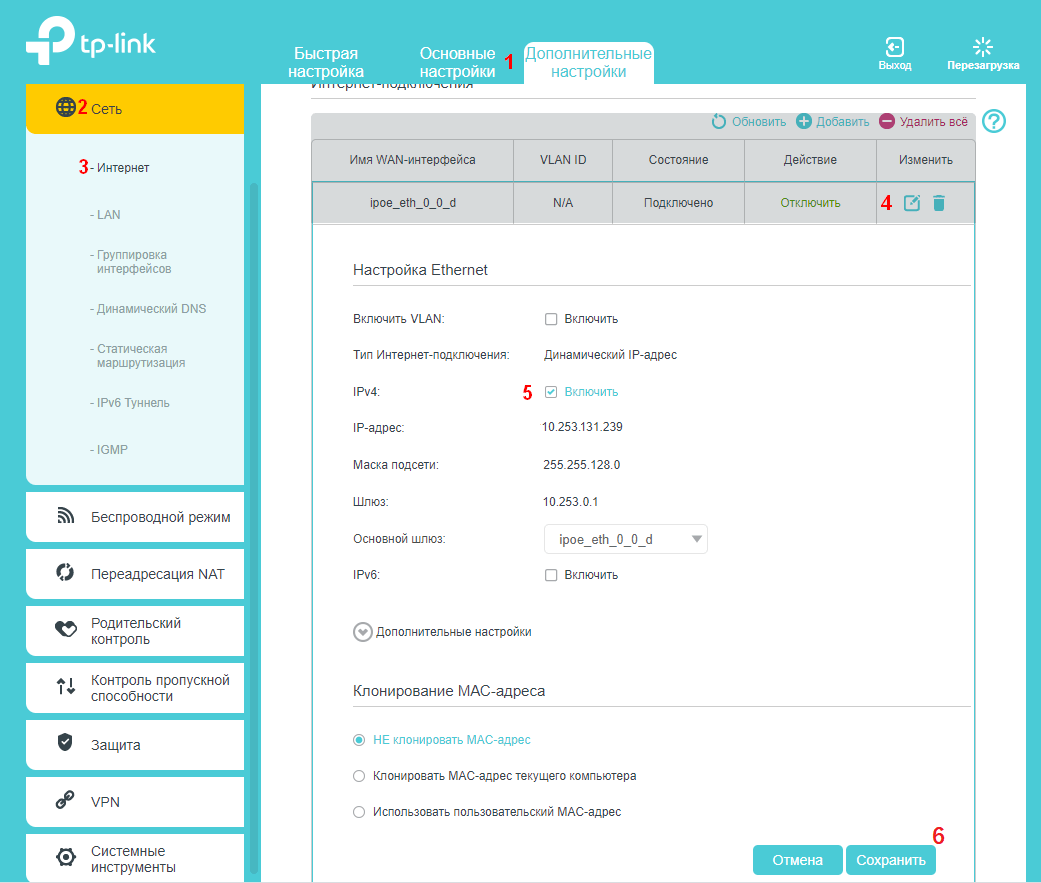Expand Дополнительные настройки section
The height and width of the screenshot is (883, 1041).
pyautogui.click(x=363, y=632)
